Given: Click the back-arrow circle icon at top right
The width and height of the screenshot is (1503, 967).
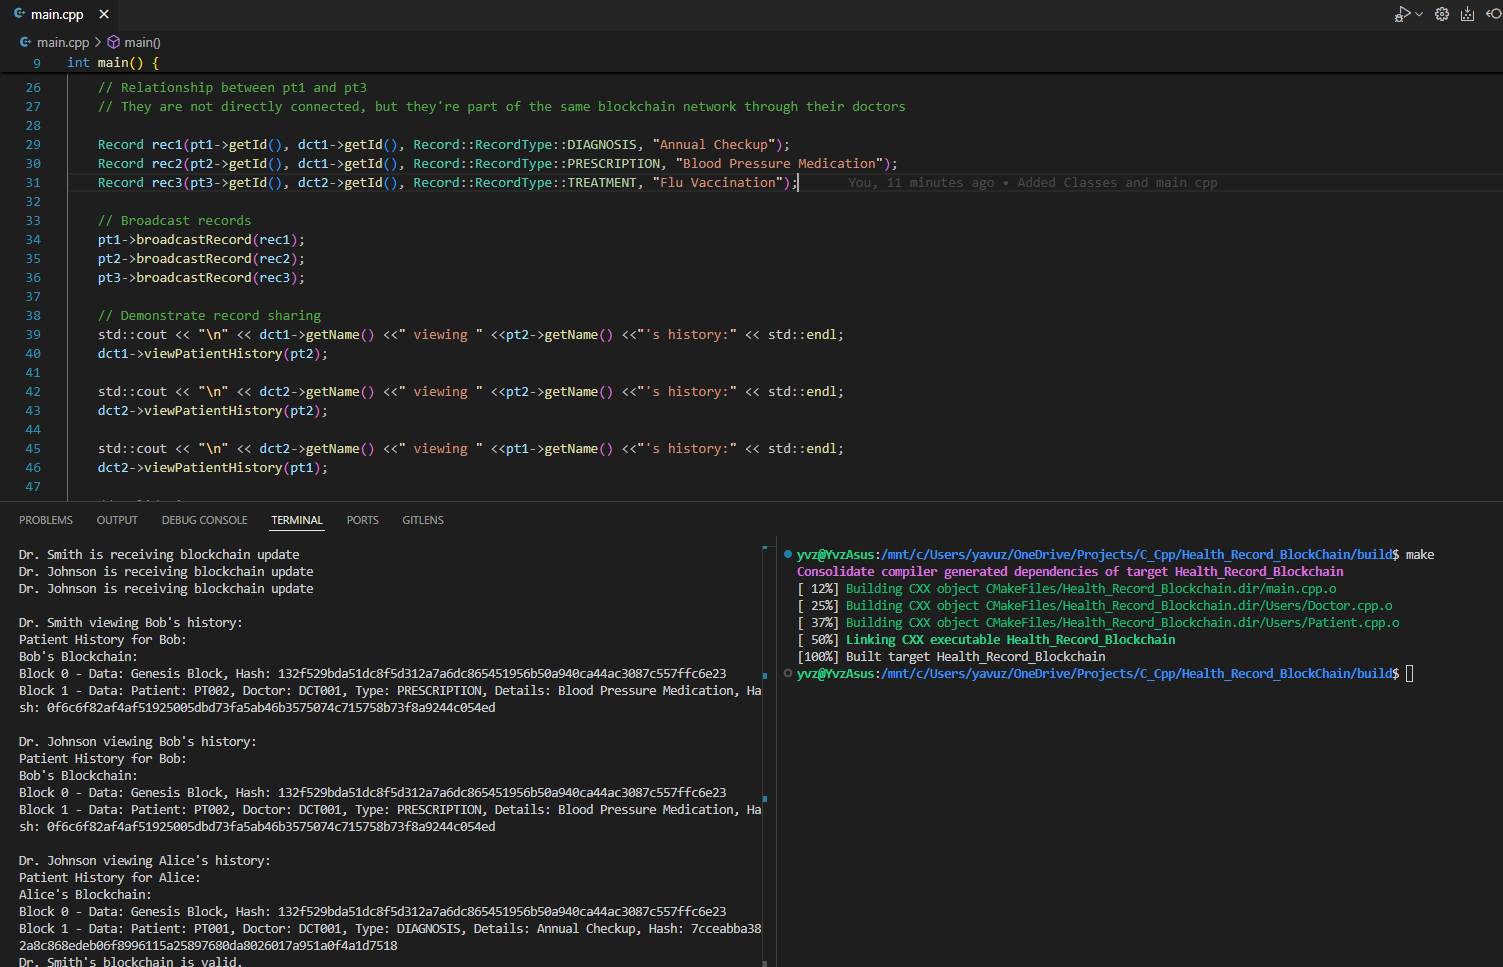Looking at the screenshot, I should tap(1493, 14).
